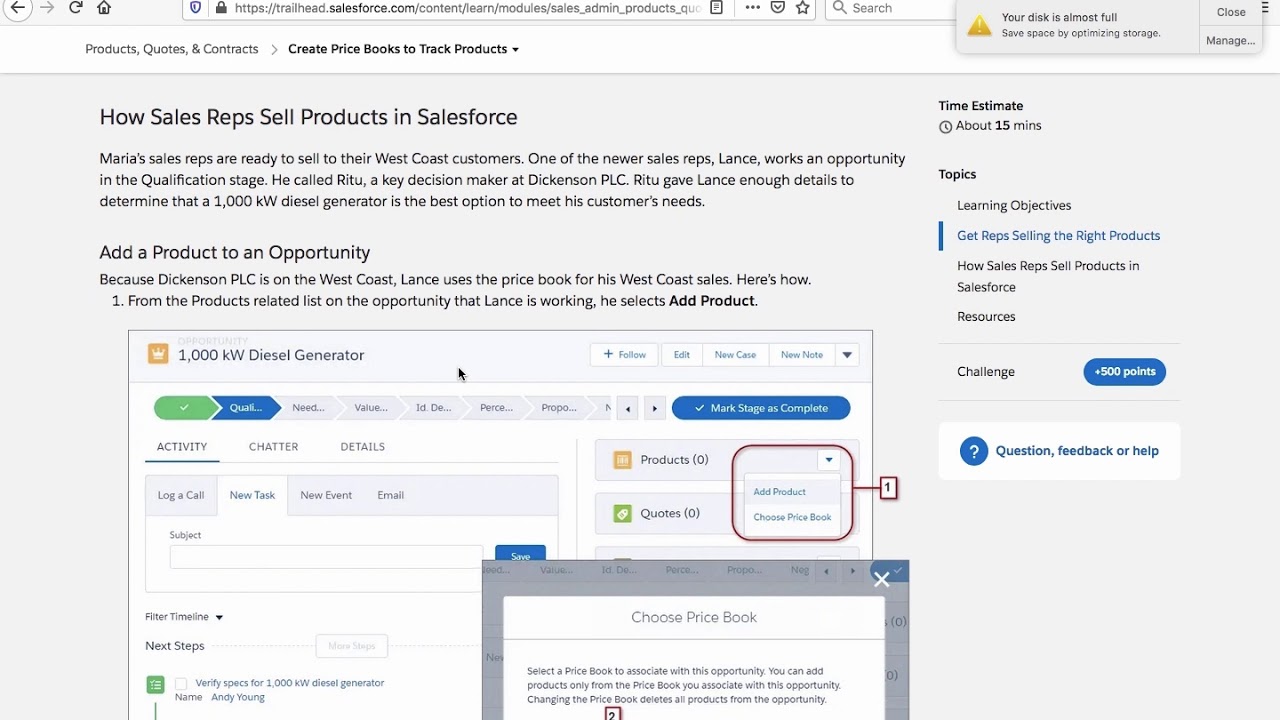Click into the Subject input field

326,557
